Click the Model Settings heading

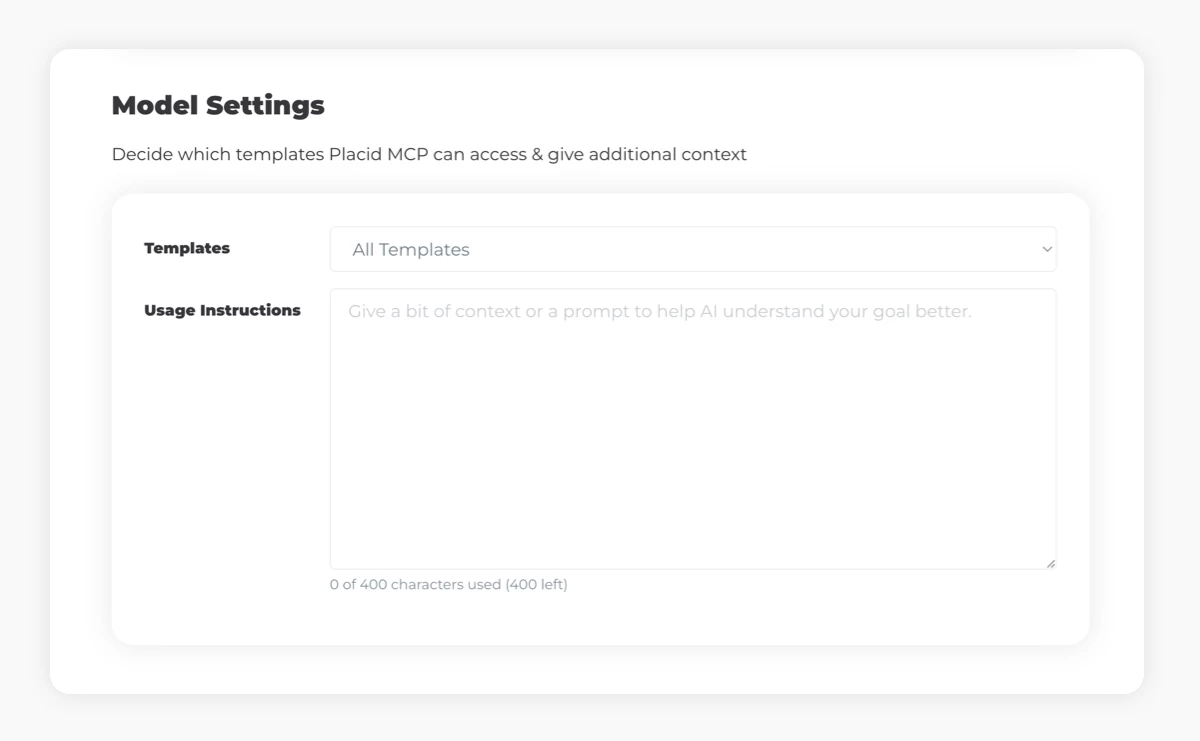[218, 105]
